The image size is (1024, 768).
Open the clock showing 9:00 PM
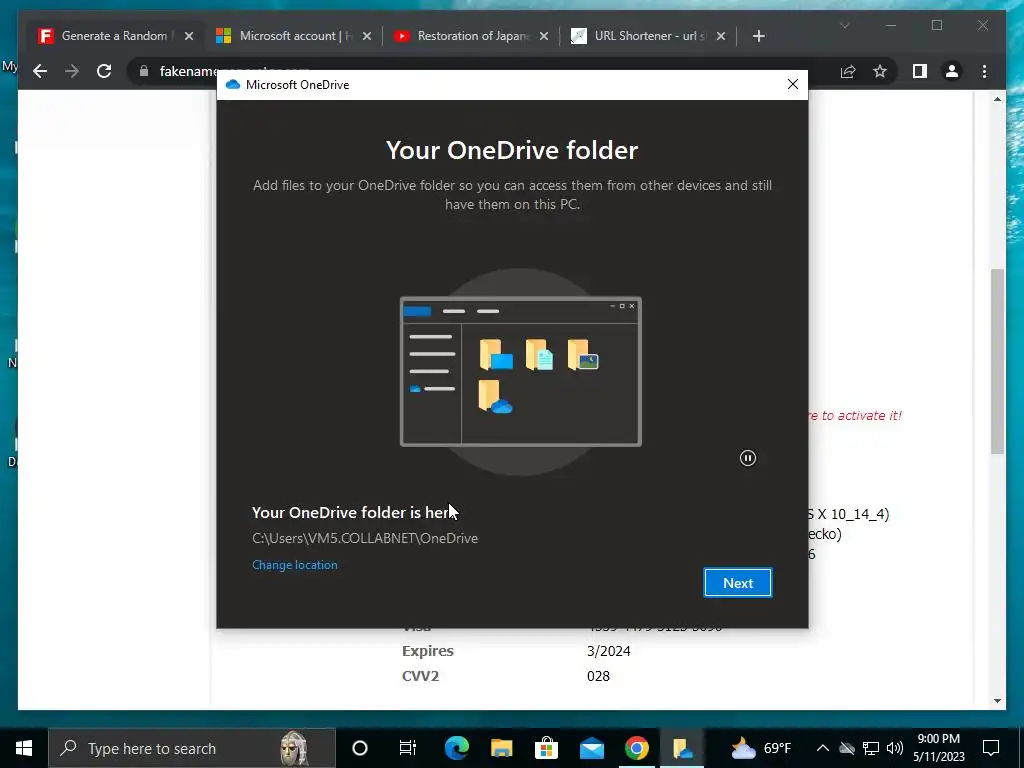[x=938, y=748]
